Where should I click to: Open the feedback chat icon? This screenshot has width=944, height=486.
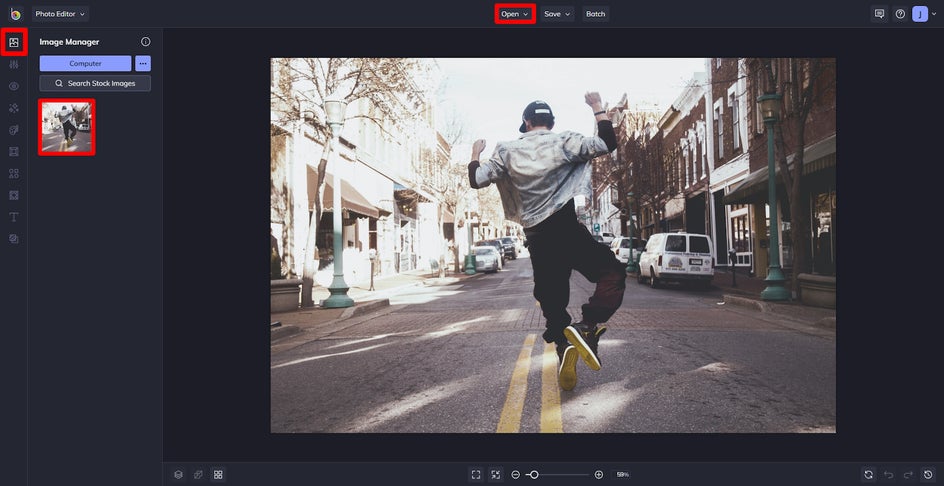(x=879, y=14)
